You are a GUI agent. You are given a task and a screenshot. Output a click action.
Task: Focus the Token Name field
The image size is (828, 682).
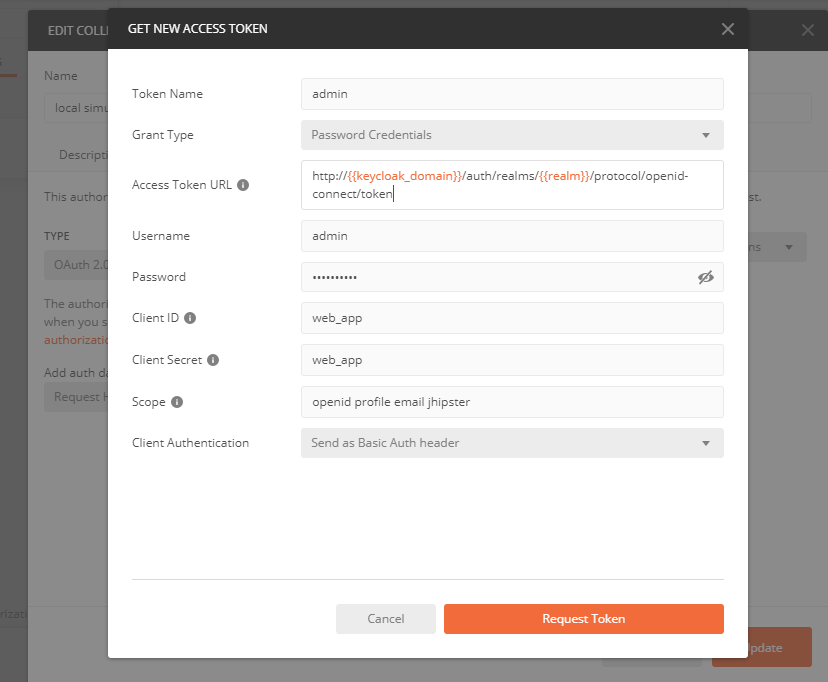(x=512, y=94)
